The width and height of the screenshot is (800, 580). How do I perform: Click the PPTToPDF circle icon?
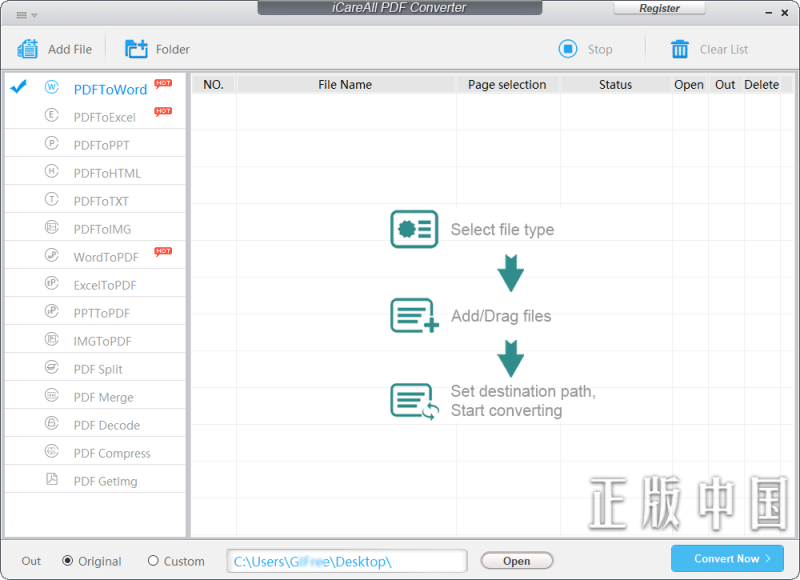(x=52, y=311)
